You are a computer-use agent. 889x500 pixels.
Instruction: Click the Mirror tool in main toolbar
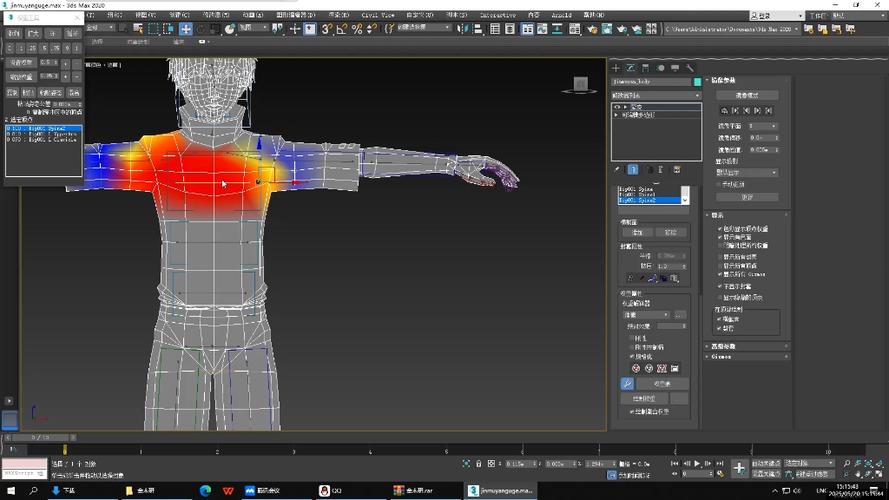[x=463, y=29]
